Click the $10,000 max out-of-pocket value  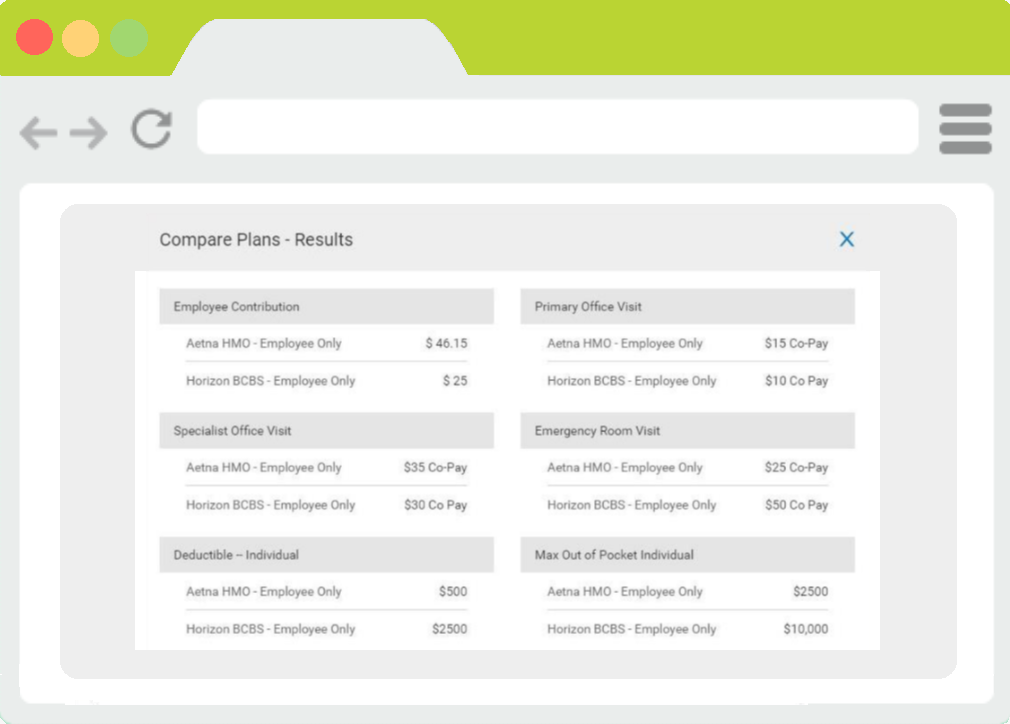point(806,629)
